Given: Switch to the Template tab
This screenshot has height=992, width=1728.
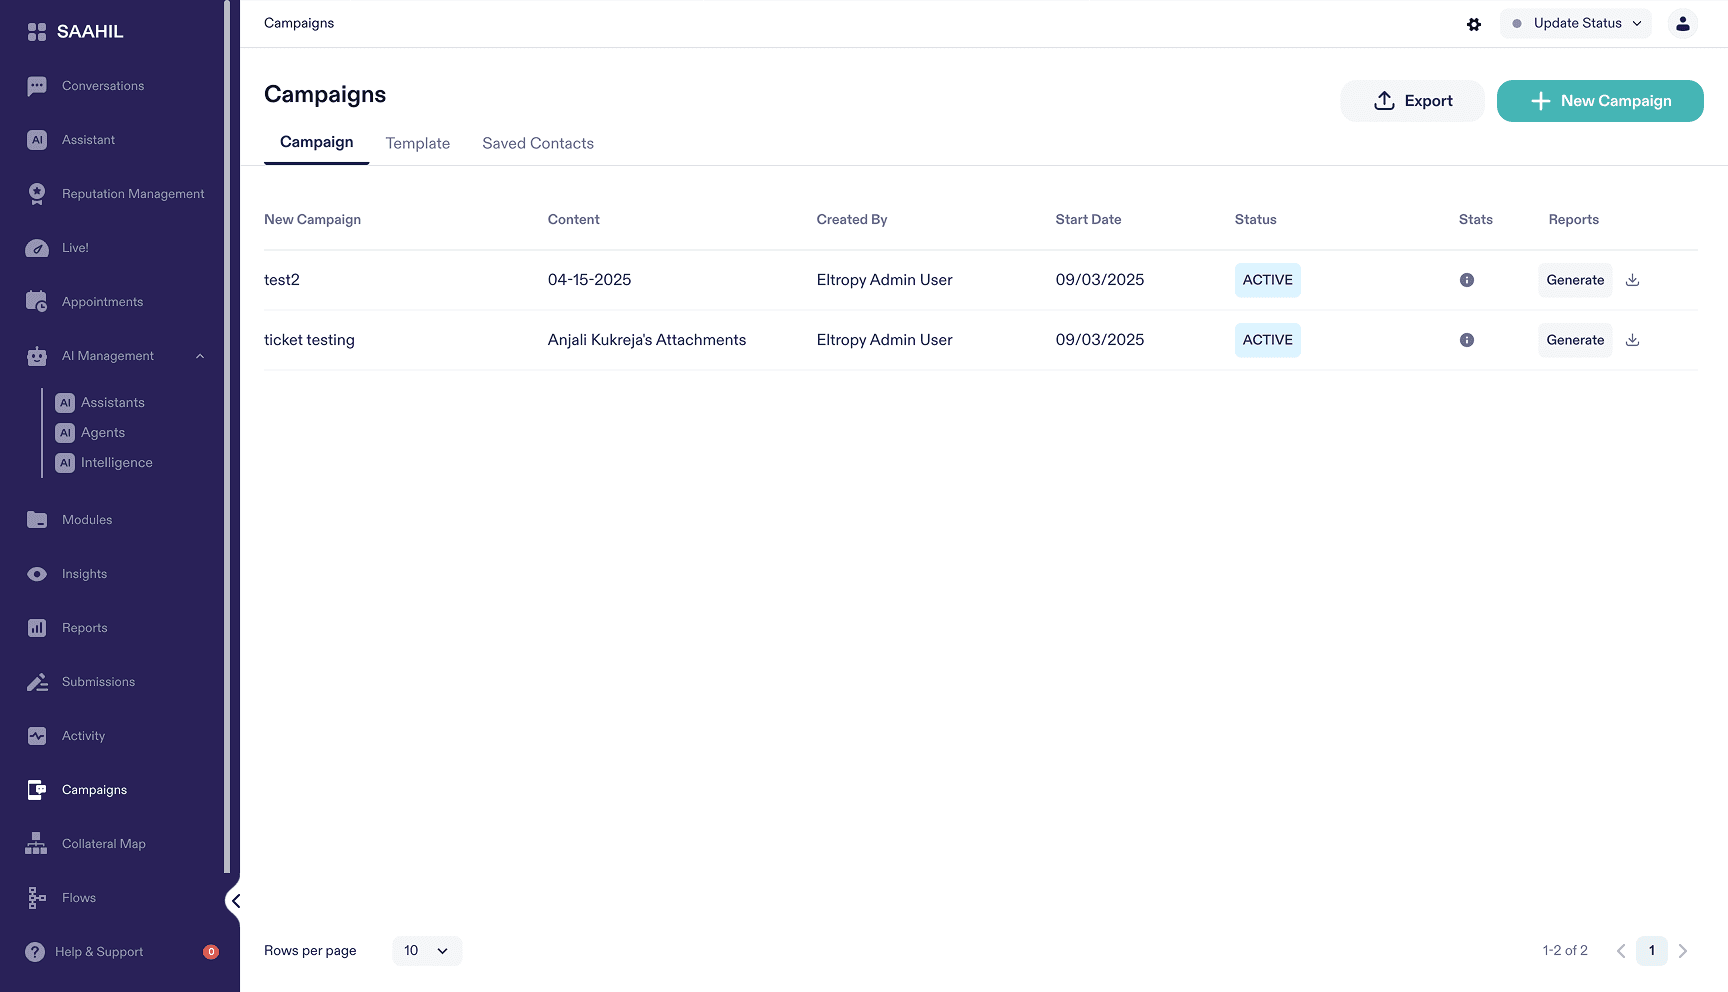Looking at the screenshot, I should [x=418, y=144].
